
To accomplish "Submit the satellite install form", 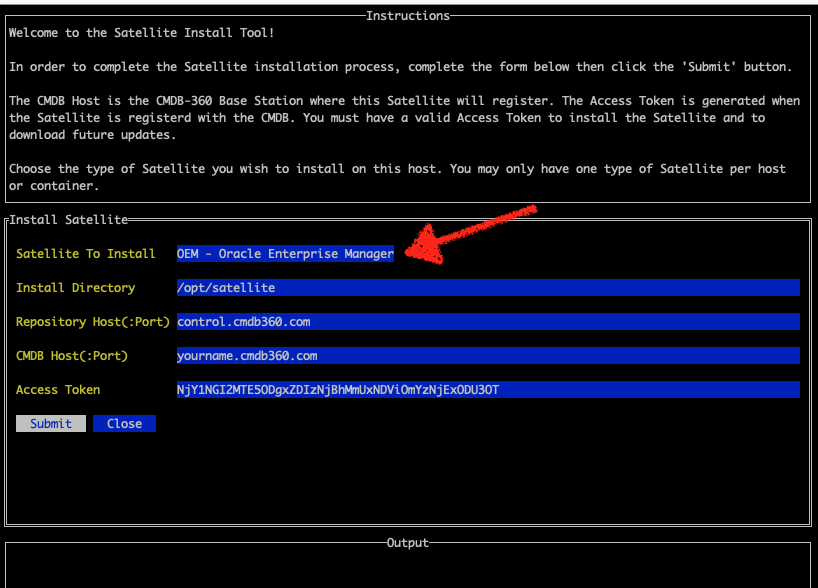I will click(51, 423).
